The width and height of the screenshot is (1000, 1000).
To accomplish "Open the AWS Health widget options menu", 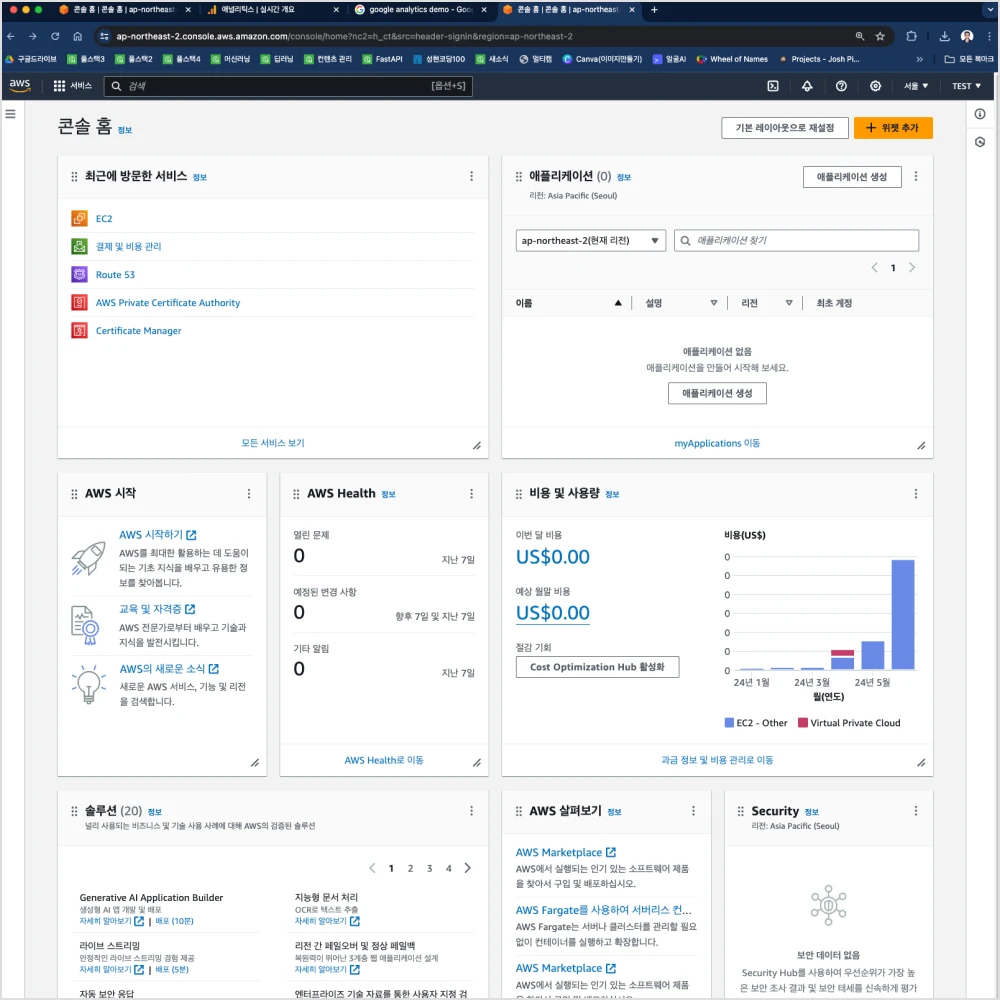I will tap(471, 494).
